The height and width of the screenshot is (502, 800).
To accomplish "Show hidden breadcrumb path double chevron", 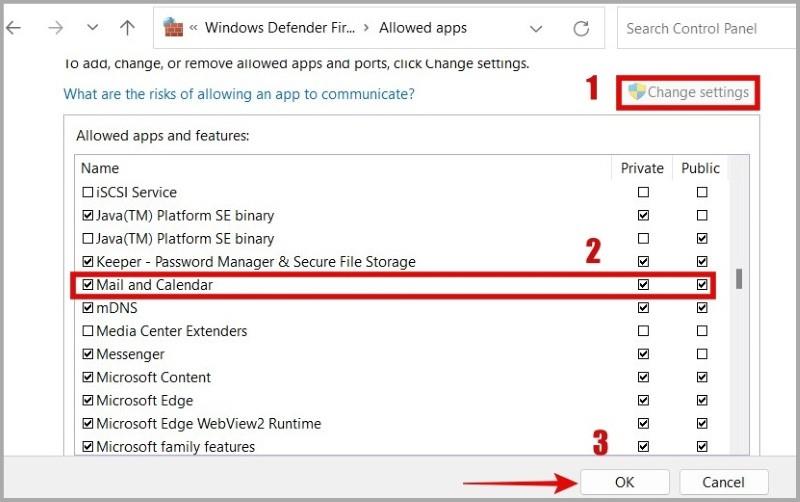I will (x=193, y=28).
